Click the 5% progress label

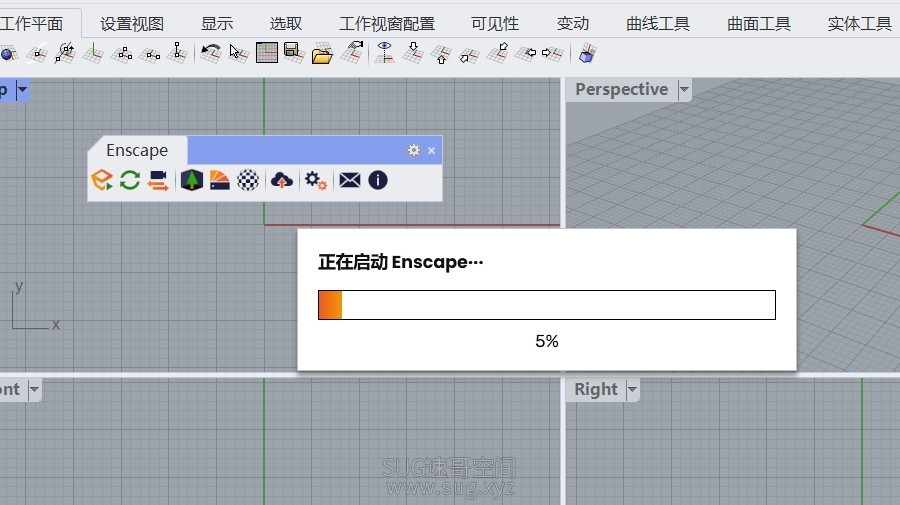547,341
